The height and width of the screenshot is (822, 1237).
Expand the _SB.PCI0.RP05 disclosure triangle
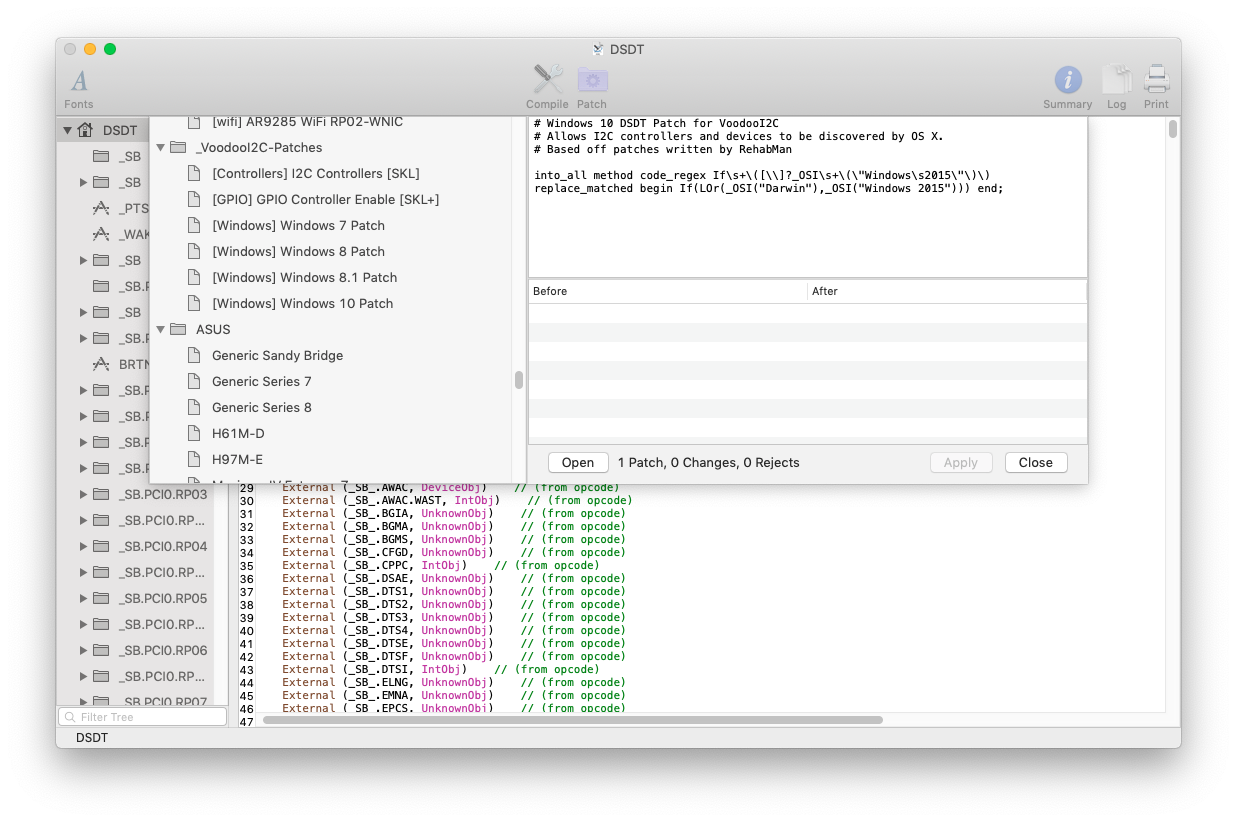[83, 598]
